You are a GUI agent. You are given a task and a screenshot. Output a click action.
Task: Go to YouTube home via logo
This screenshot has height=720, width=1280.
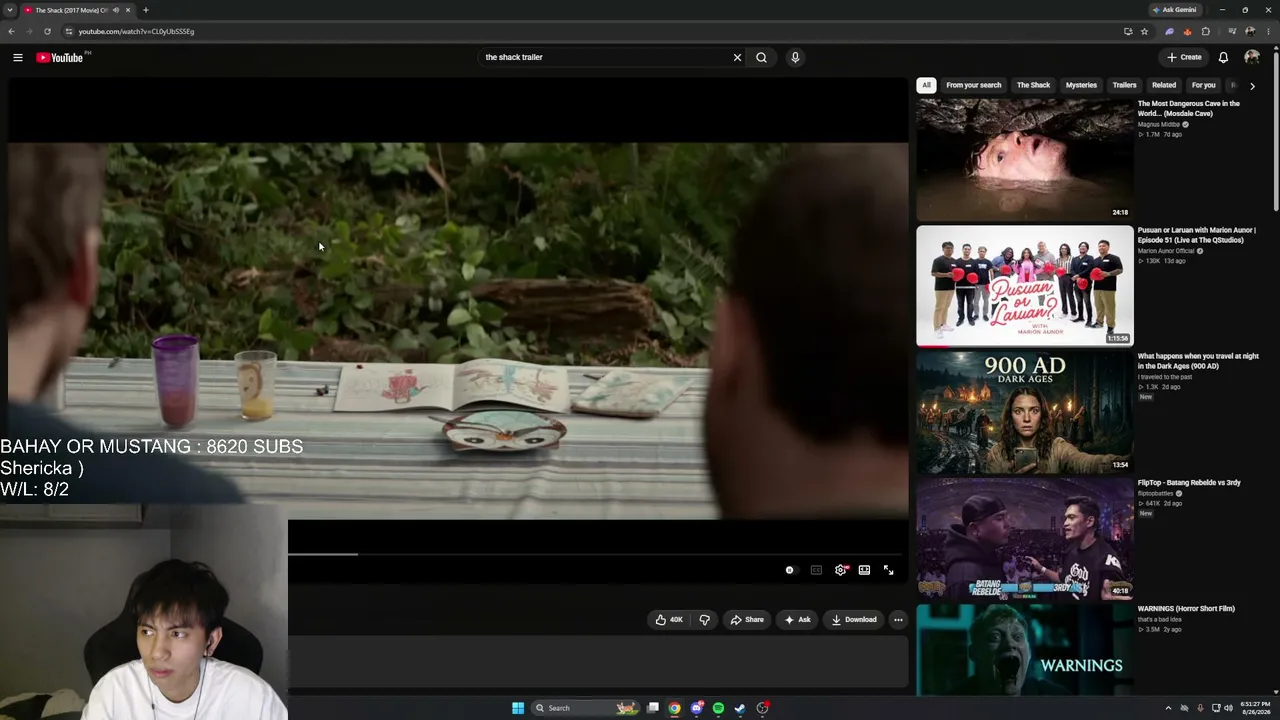tap(60, 57)
